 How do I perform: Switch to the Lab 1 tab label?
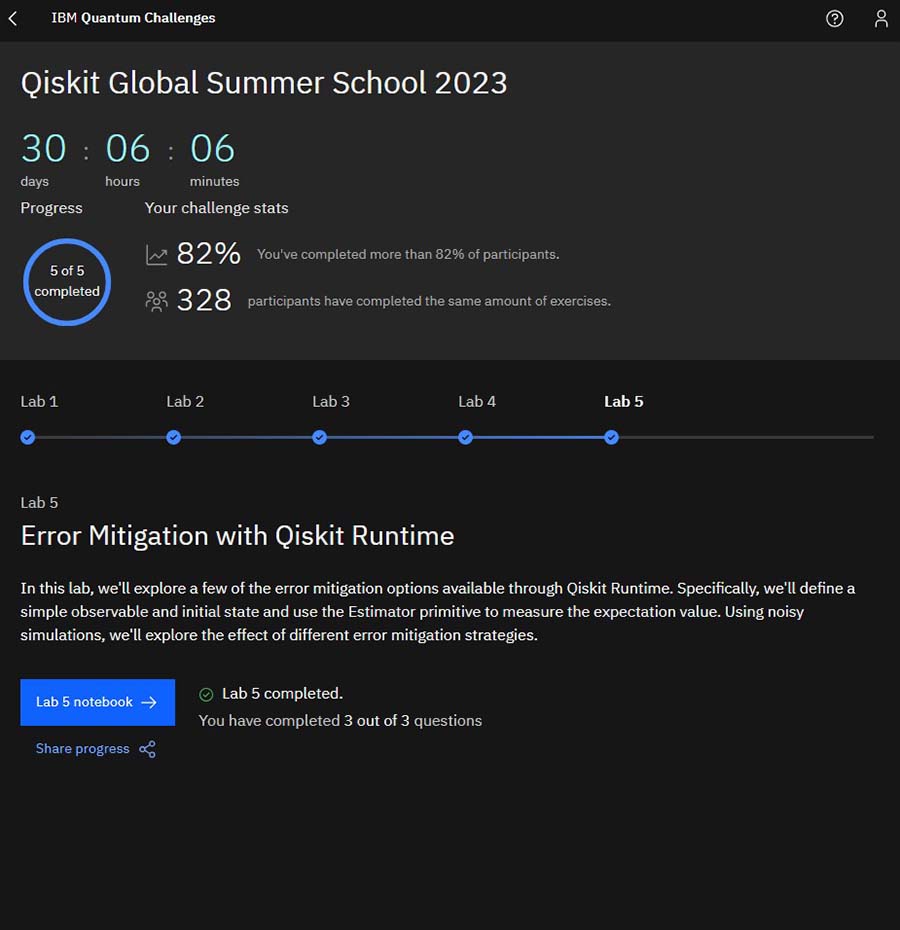click(x=39, y=402)
